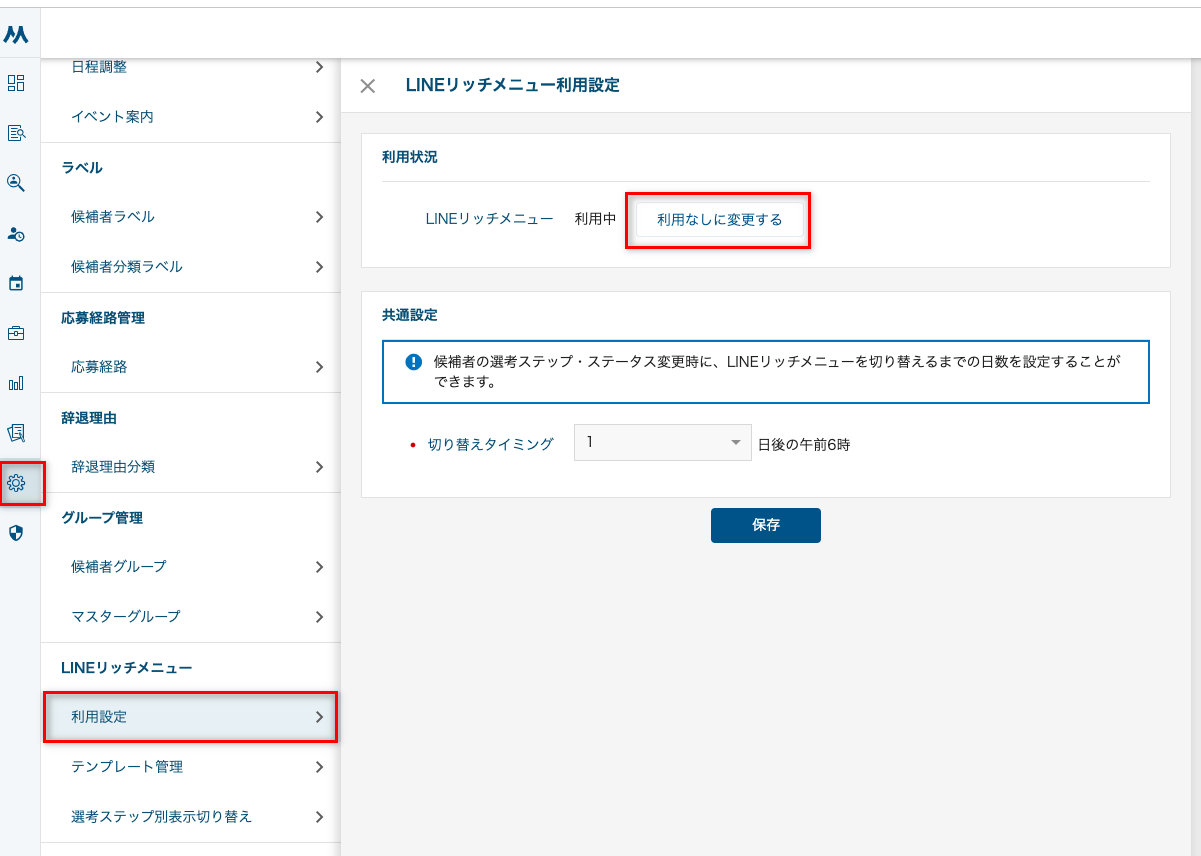This screenshot has width=1201, height=856.
Task: Click the logo icon at top of sidebar
Action: click(16, 35)
